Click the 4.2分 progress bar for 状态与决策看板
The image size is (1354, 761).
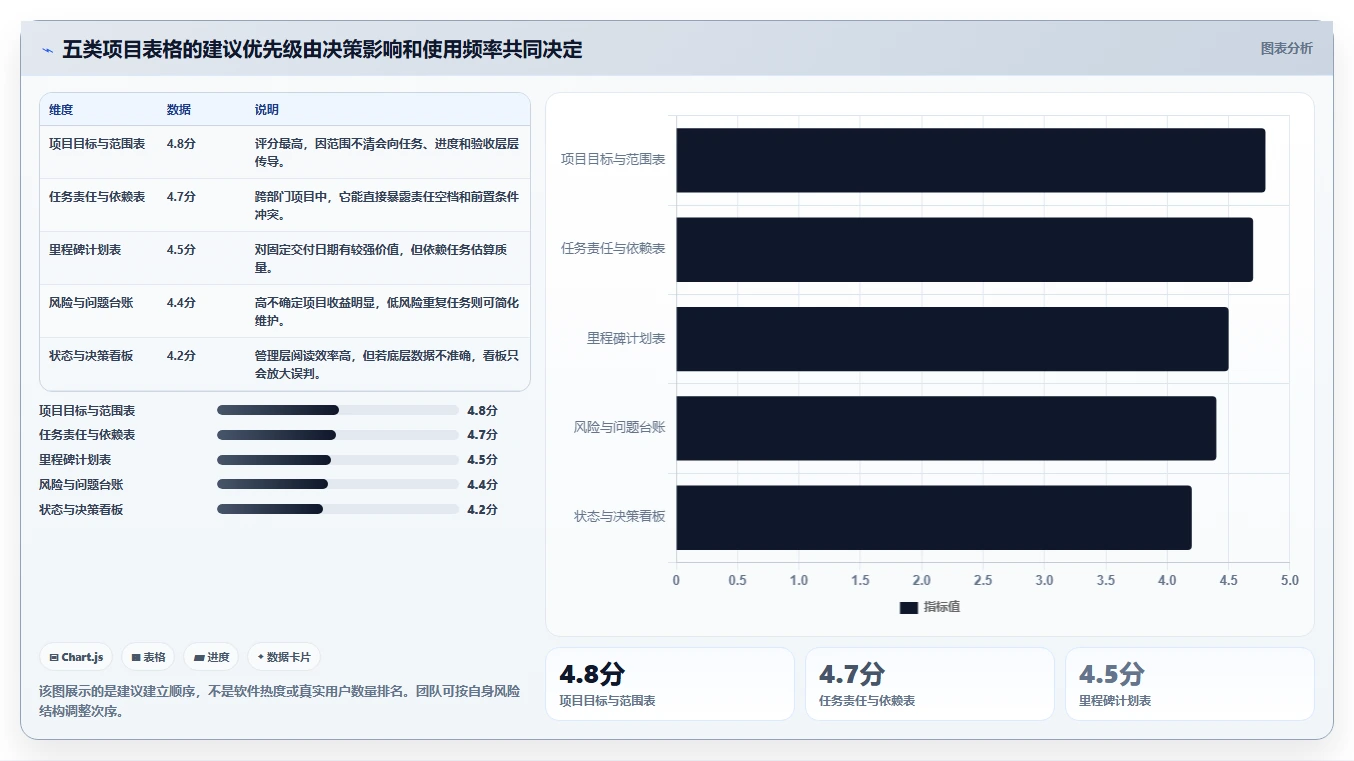pos(337,509)
